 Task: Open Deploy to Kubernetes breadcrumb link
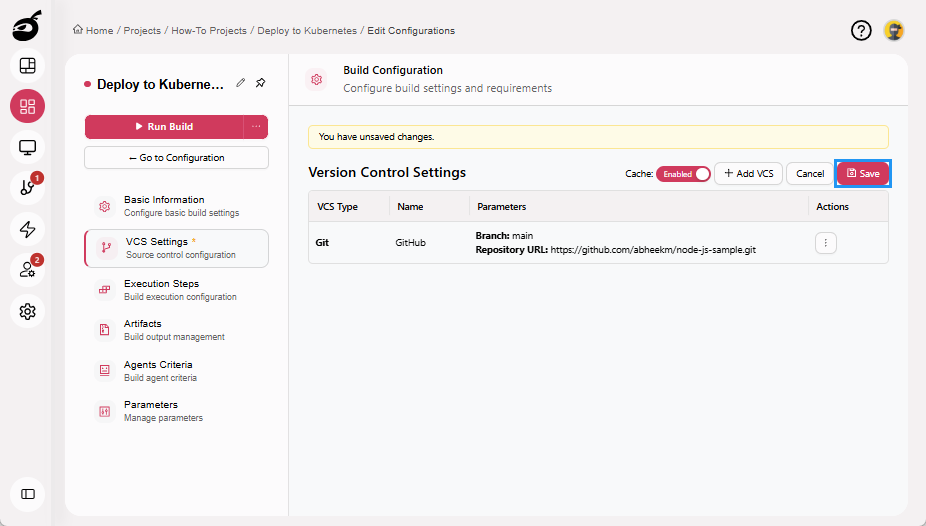click(x=307, y=31)
